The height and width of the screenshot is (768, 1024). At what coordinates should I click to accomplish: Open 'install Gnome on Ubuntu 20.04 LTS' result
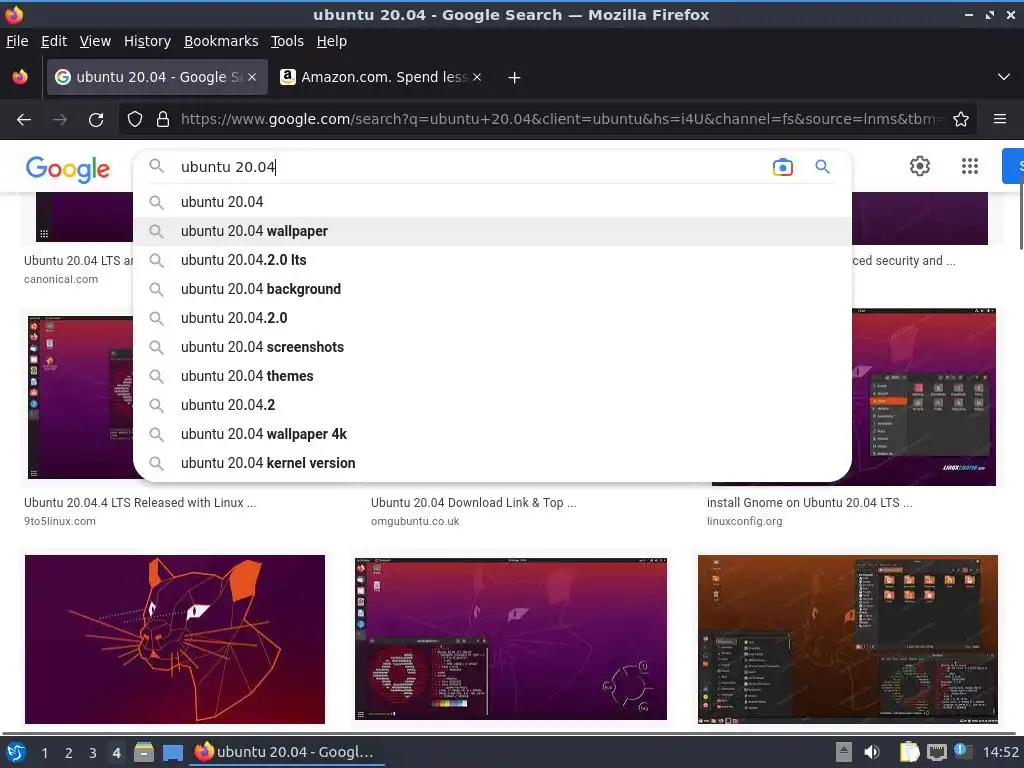pyautogui.click(x=810, y=503)
